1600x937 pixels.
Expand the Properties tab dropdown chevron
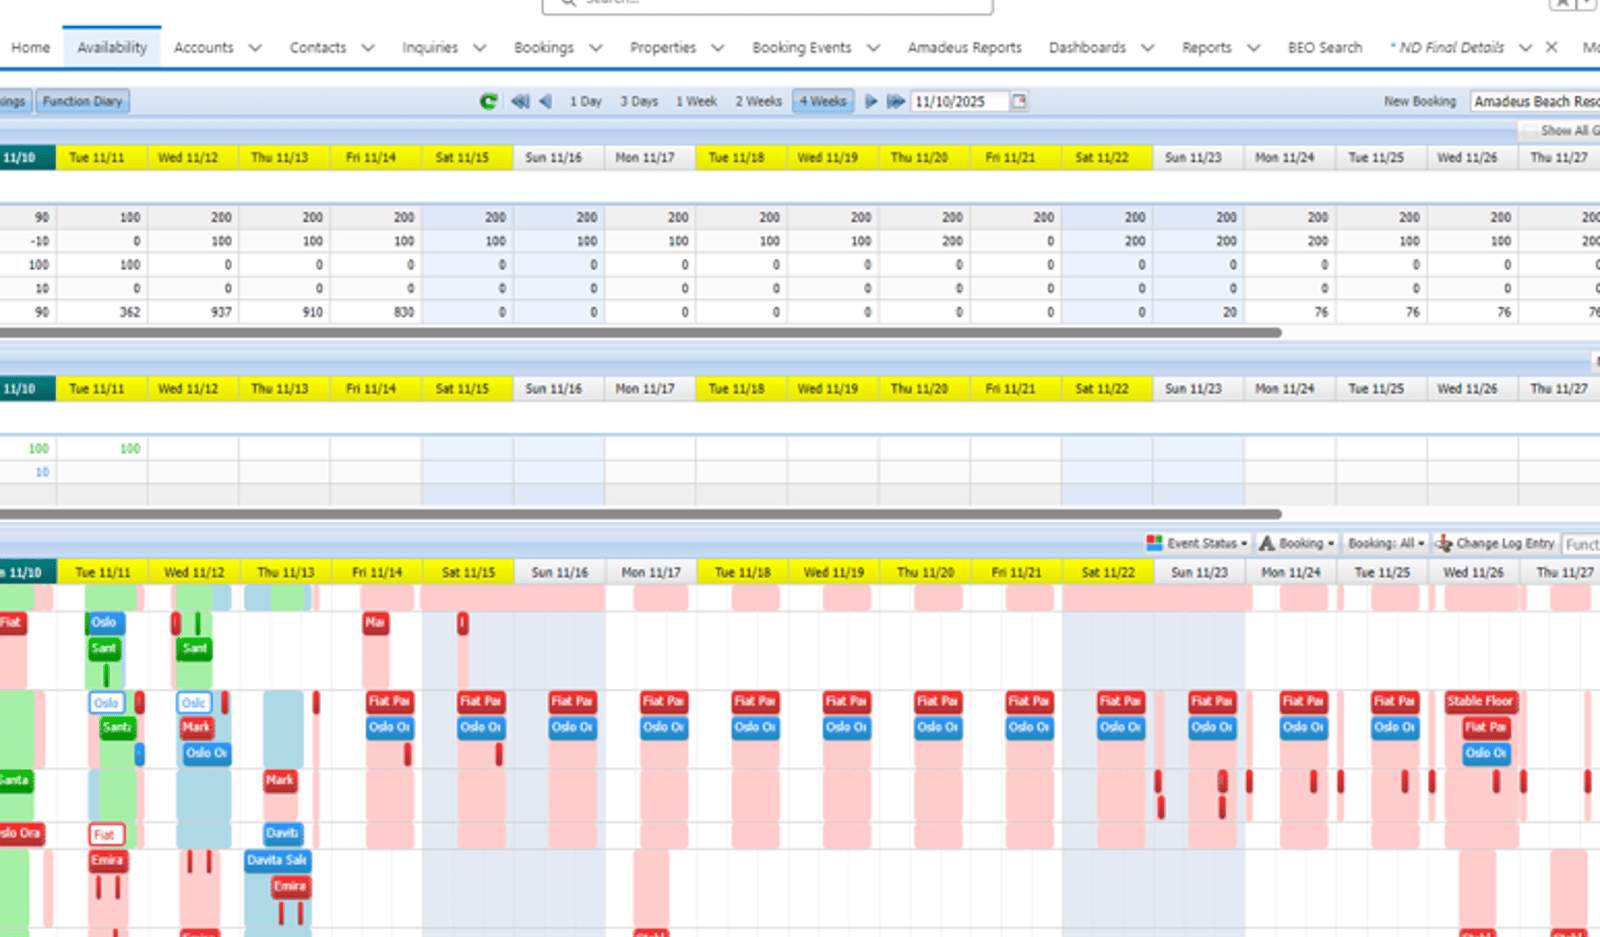pyautogui.click(x=718, y=47)
